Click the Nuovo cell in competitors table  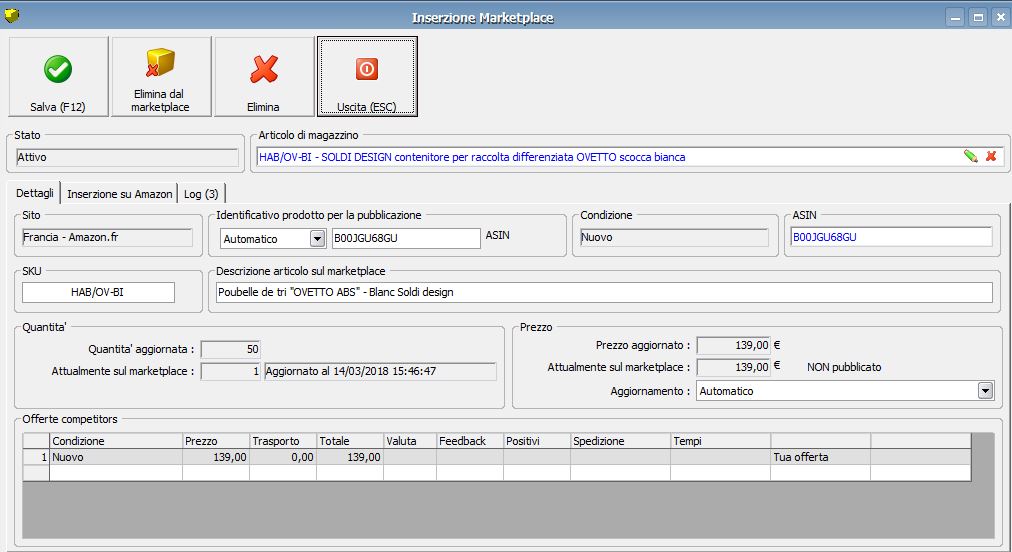pos(116,457)
